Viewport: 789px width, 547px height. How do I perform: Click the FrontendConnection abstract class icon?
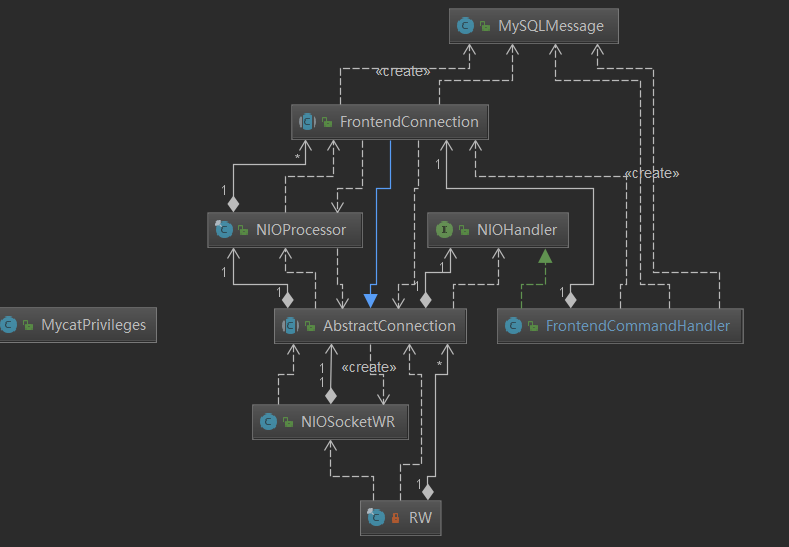[x=307, y=122]
